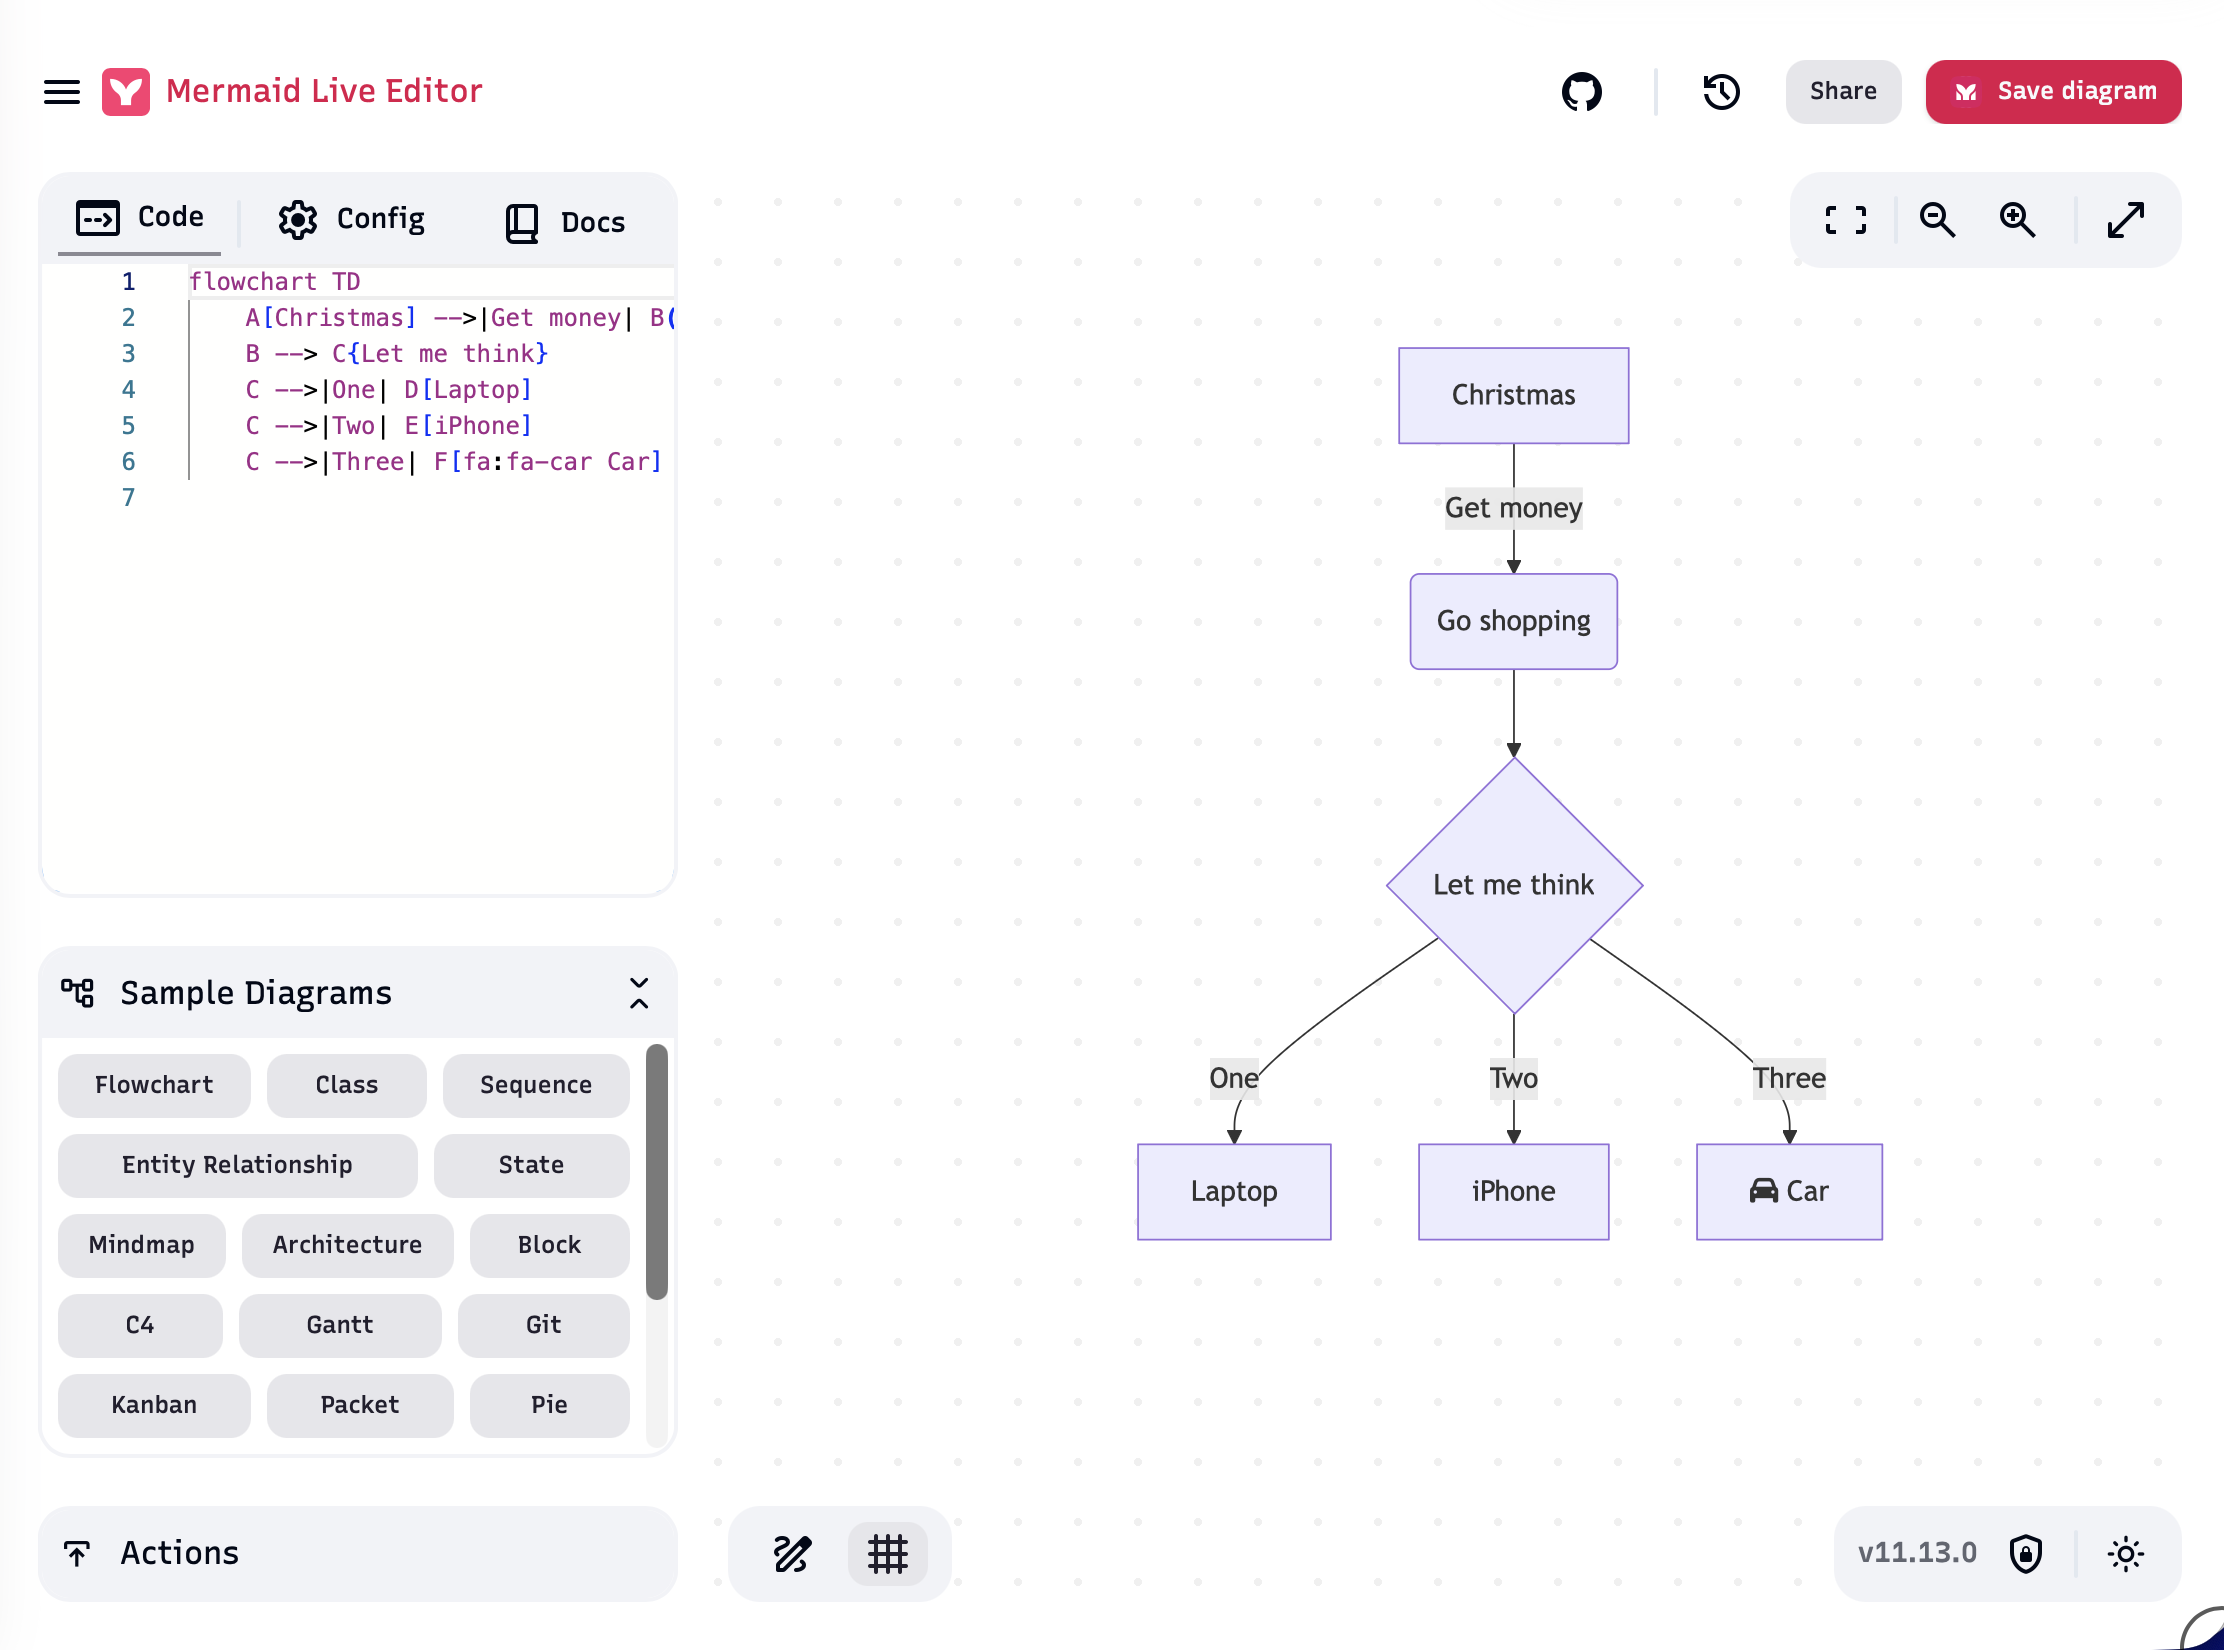Load the Mindmap sample diagram
The height and width of the screenshot is (1650, 2224).
click(141, 1245)
